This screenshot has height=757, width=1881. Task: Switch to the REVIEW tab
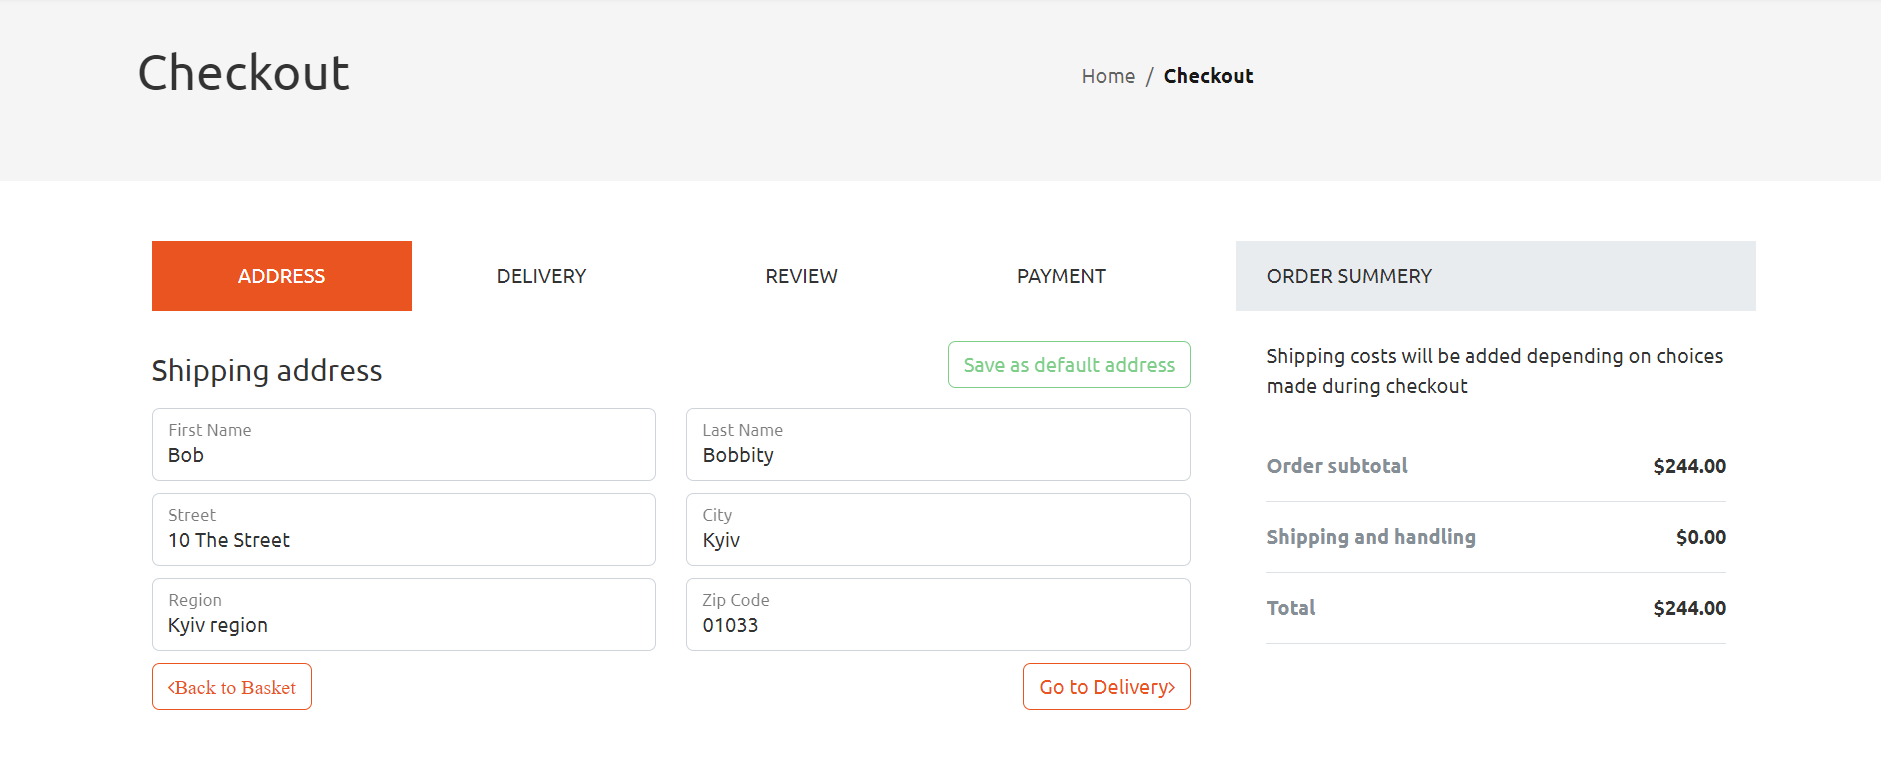[801, 276]
